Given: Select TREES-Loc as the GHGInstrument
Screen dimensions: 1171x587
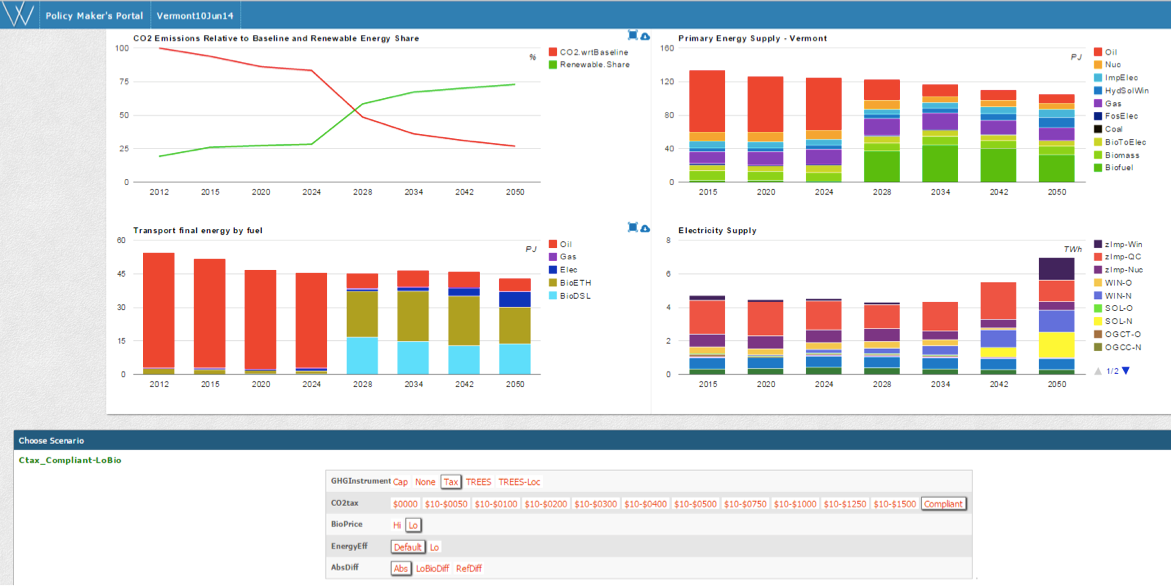Looking at the screenshot, I should tap(519, 482).
